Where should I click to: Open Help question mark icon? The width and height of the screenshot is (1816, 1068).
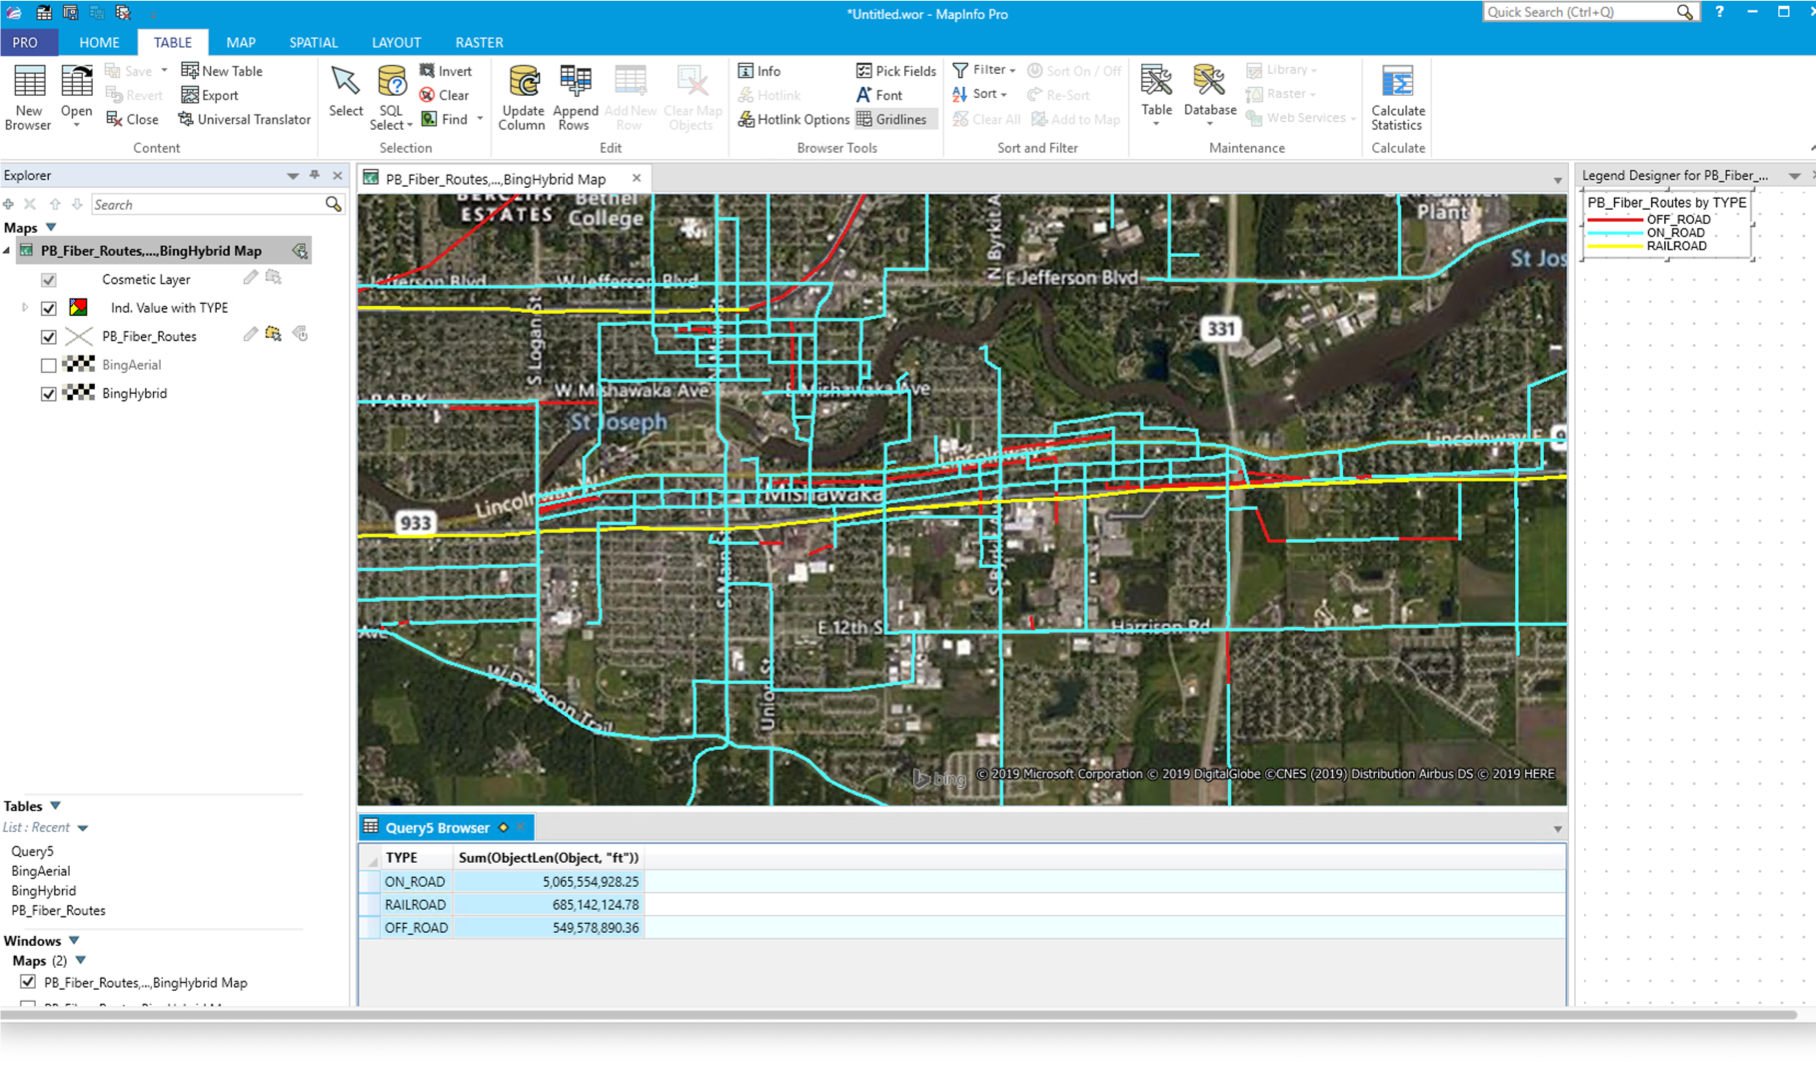(1719, 12)
